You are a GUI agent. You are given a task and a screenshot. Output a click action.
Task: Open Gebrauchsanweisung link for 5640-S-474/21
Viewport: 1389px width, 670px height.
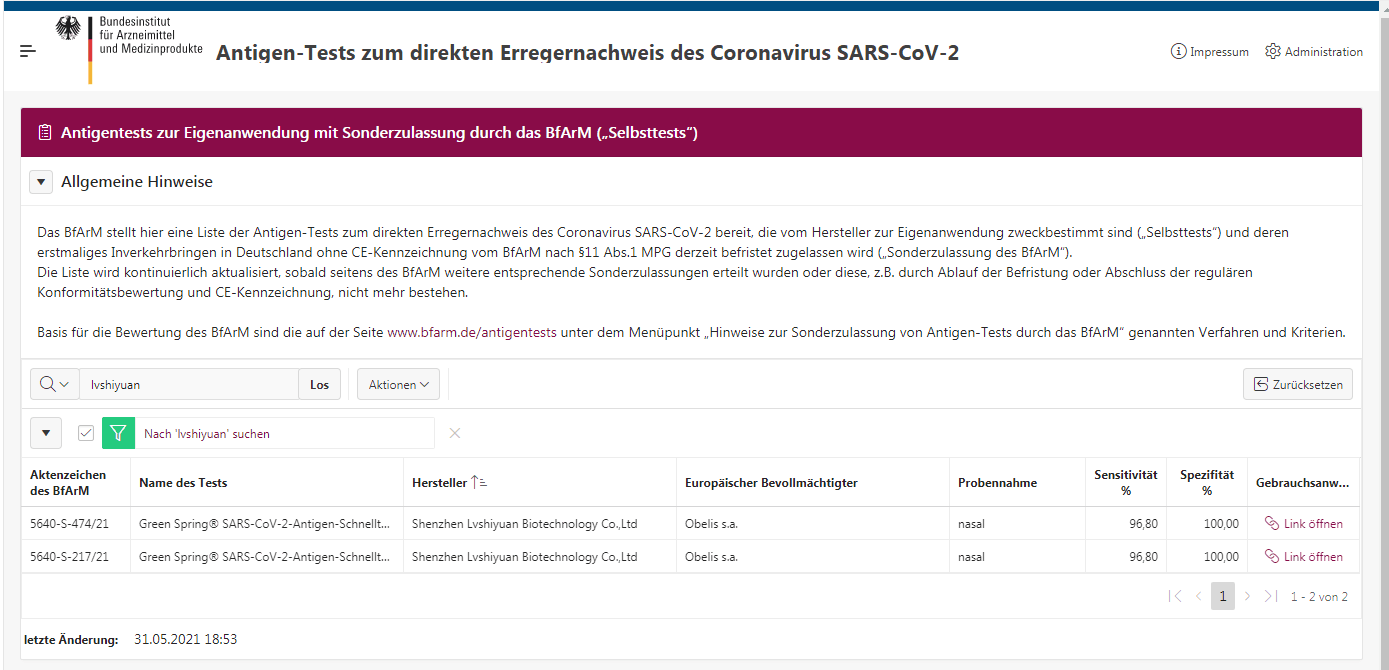tap(1303, 524)
